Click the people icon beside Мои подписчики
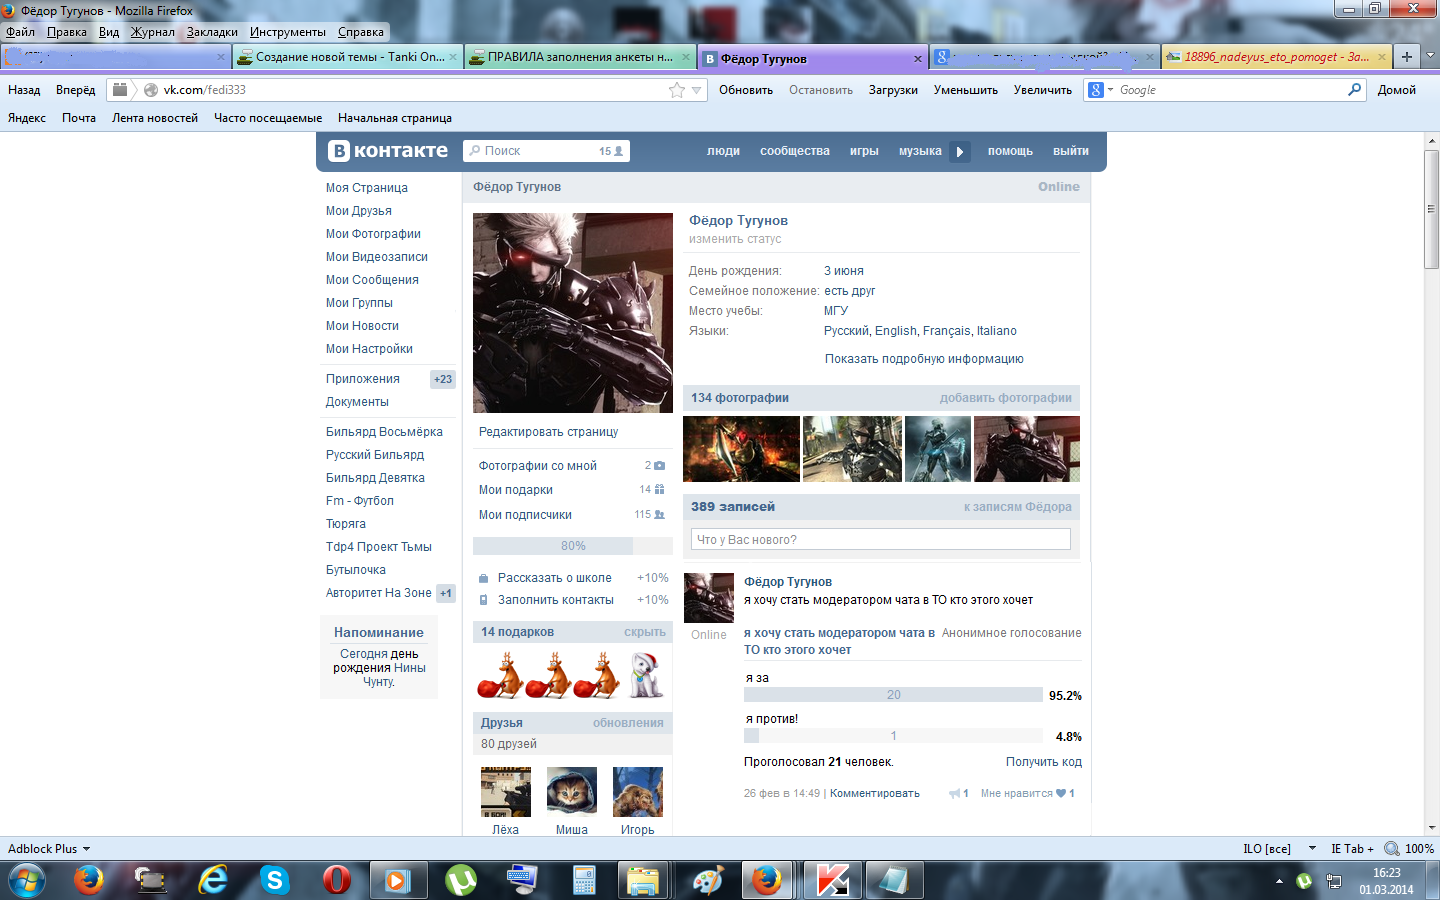The image size is (1440, 900). pyautogui.click(x=659, y=515)
